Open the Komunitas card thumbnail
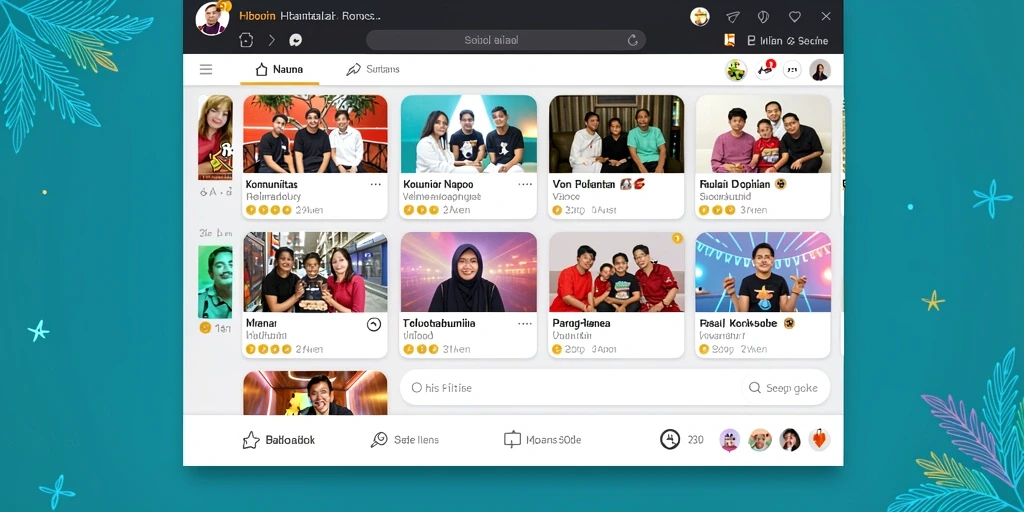Screen dimensions: 1024x512 click(315, 134)
